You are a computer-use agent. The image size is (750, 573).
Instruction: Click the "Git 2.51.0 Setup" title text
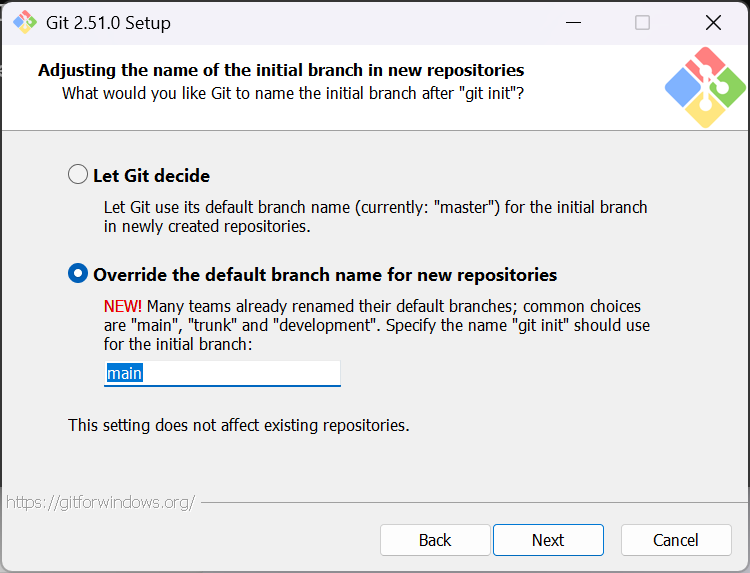coord(108,22)
